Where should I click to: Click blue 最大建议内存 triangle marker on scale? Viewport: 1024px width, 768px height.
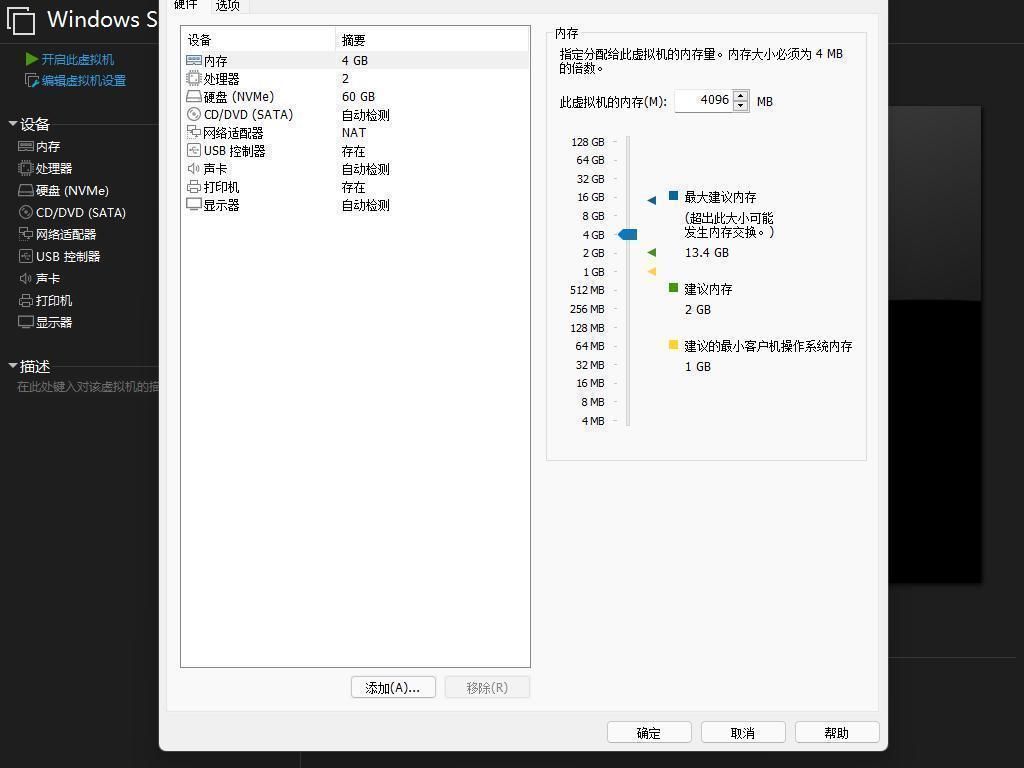[651, 200]
